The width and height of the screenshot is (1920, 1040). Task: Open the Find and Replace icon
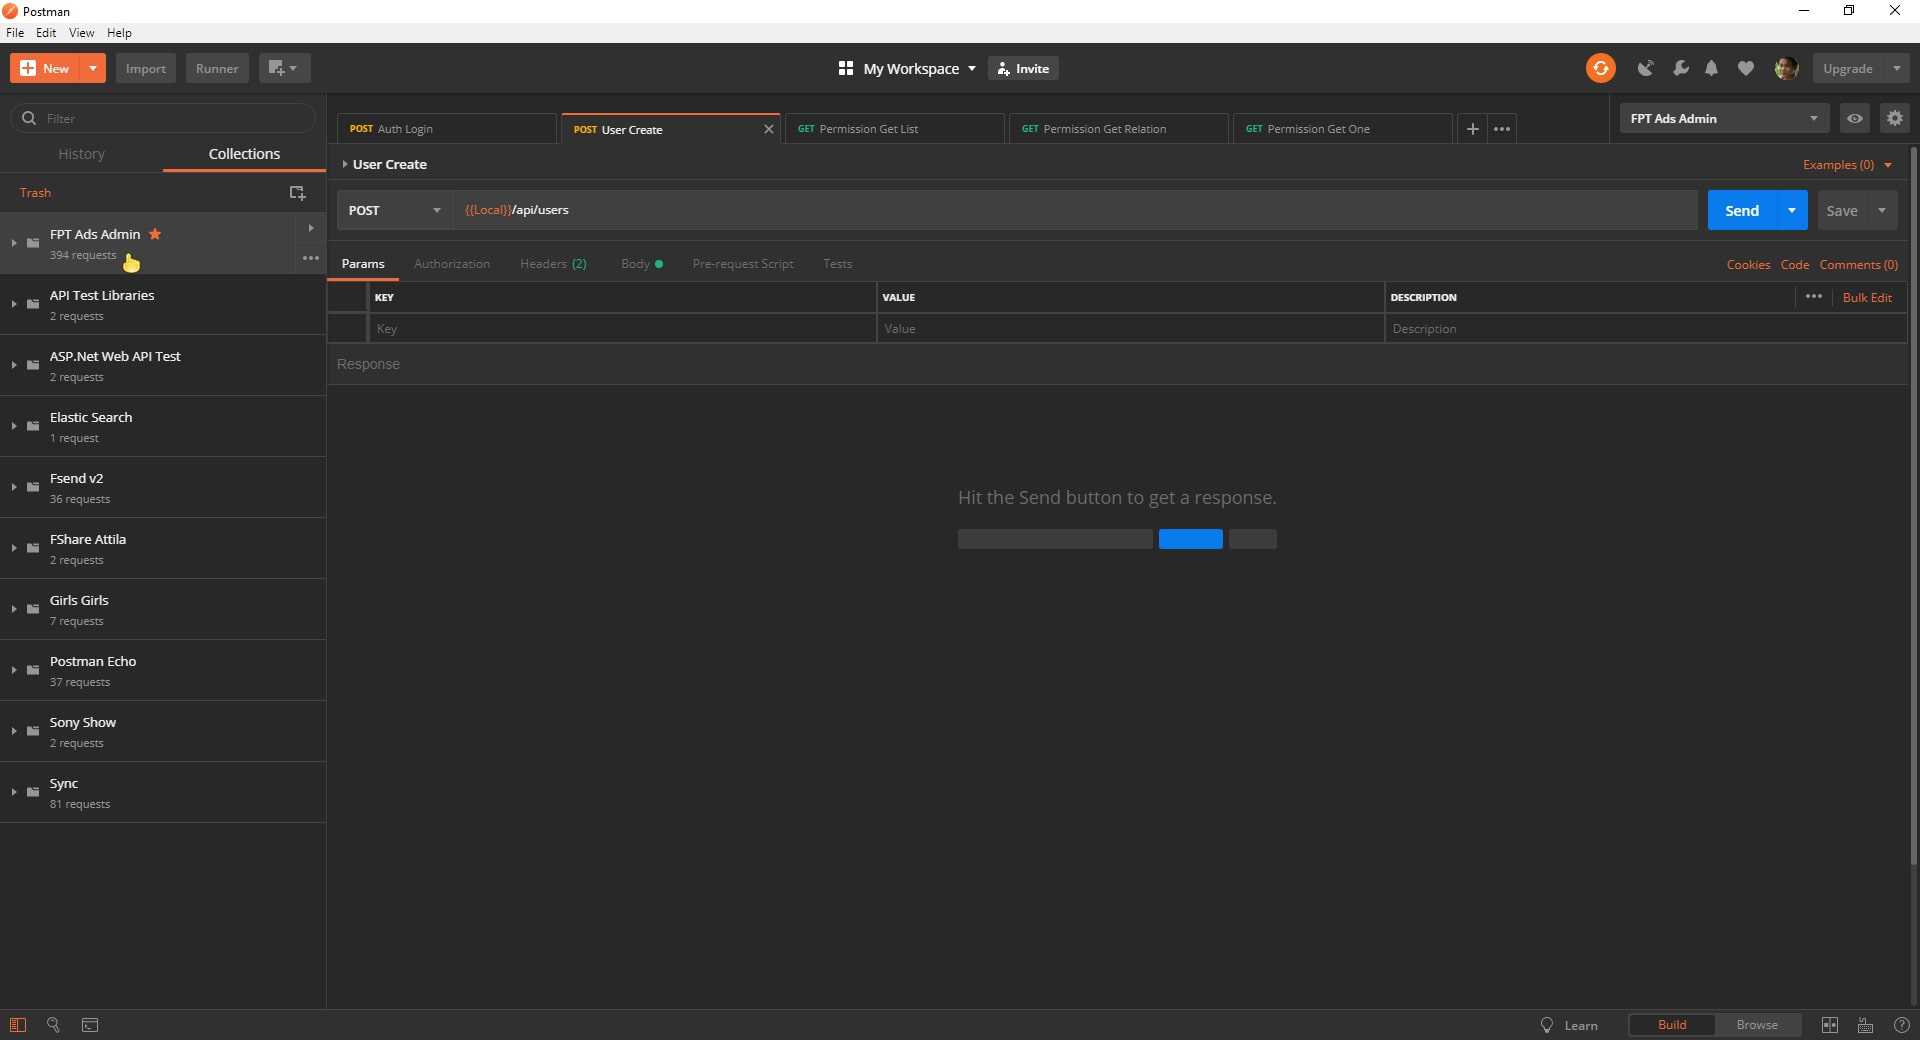pyautogui.click(x=54, y=1025)
